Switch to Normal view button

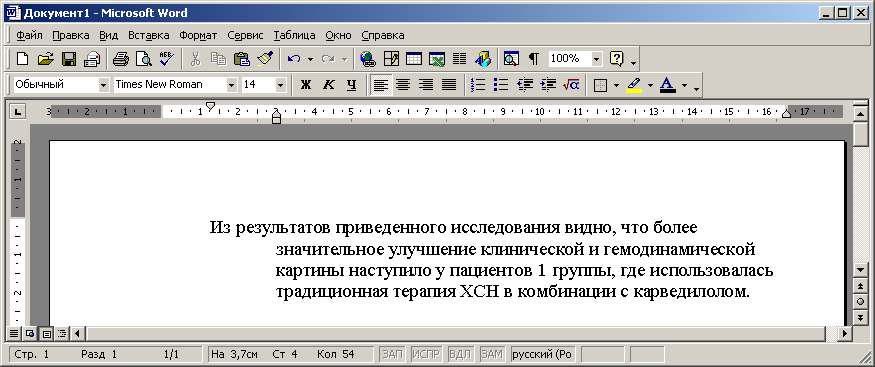(x=13, y=334)
